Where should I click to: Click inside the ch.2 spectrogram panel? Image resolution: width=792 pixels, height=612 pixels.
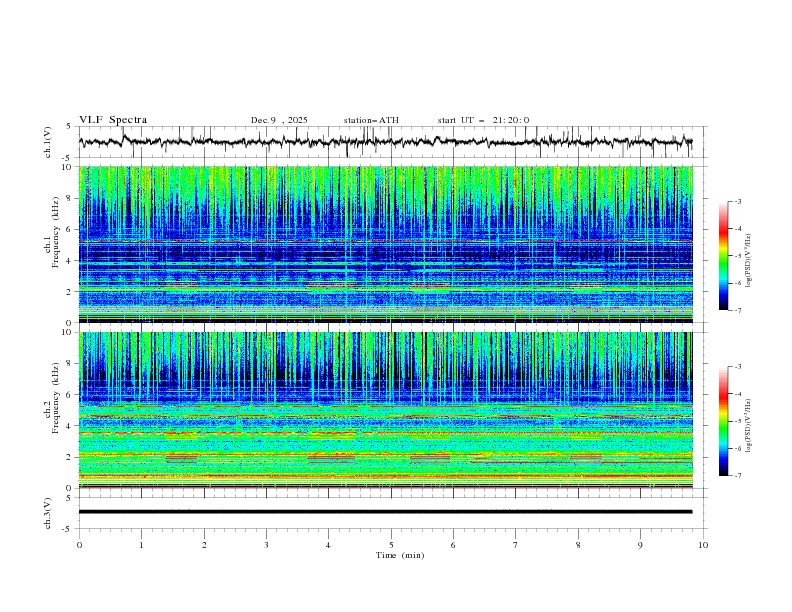[385, 410]
